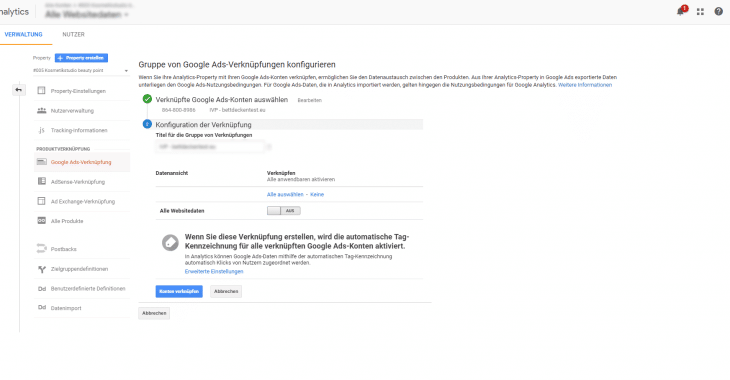The width and height of the screenshot is (730, 380).
Task: Click the Keine link
Action: [317, 194]
